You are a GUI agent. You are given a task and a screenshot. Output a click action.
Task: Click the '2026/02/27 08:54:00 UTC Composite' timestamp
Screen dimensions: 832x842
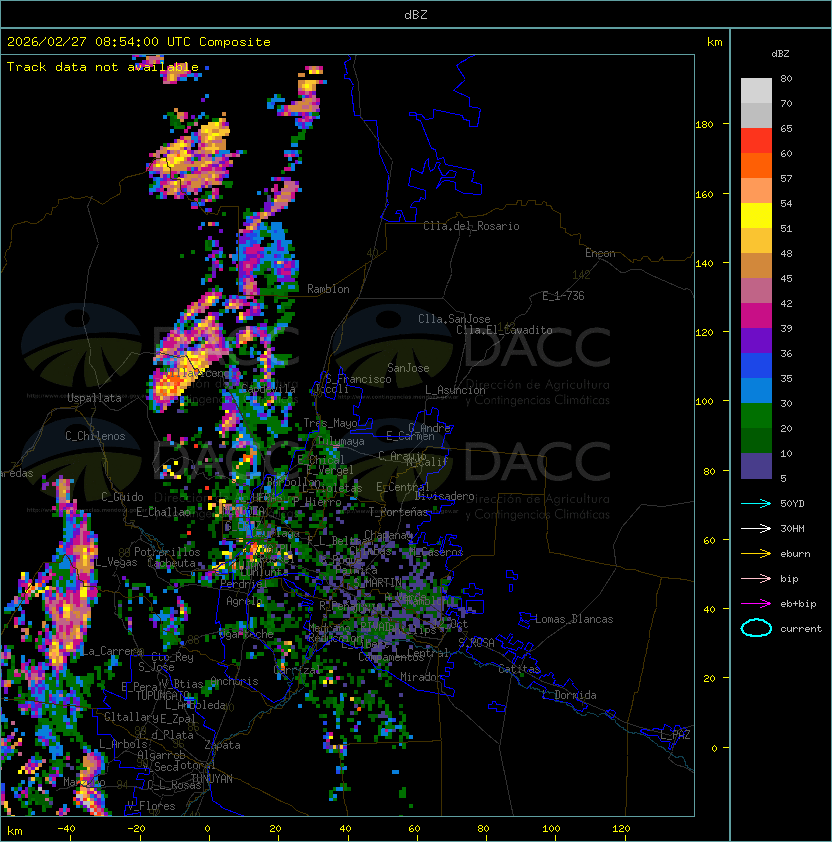coord(139,42)
